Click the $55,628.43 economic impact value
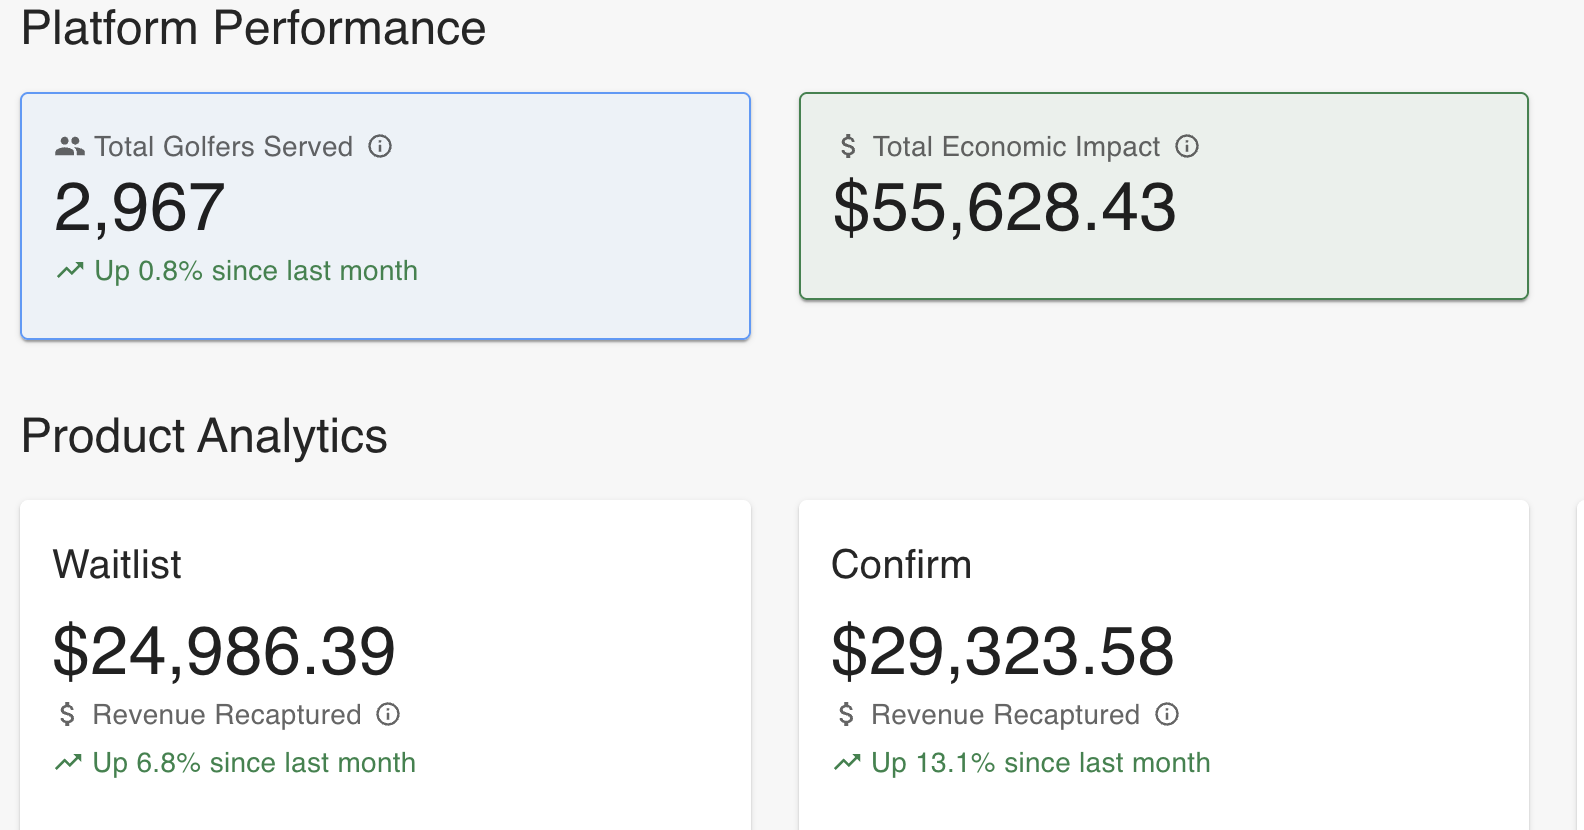 (1004, 208)
